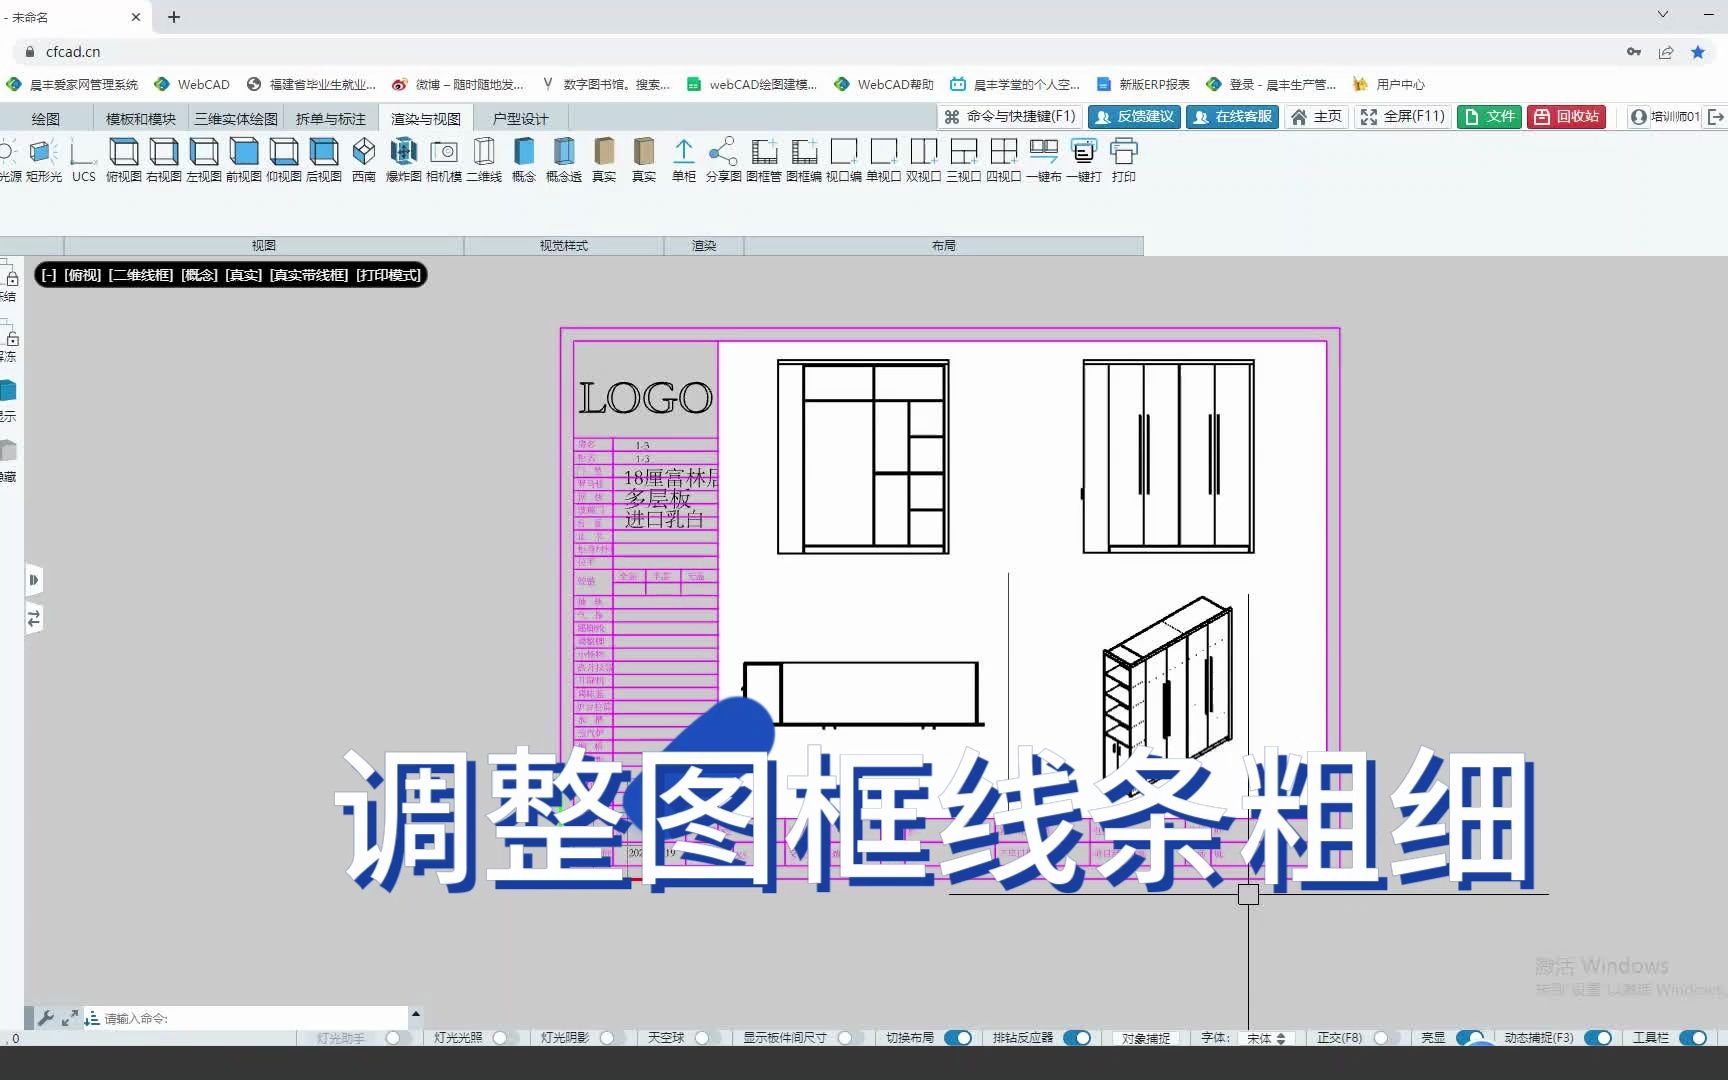The width and height of the screenshot is (1728, 1080).
Task: Turn off the 切换布局 switch
Action: tap(958, 1038)
